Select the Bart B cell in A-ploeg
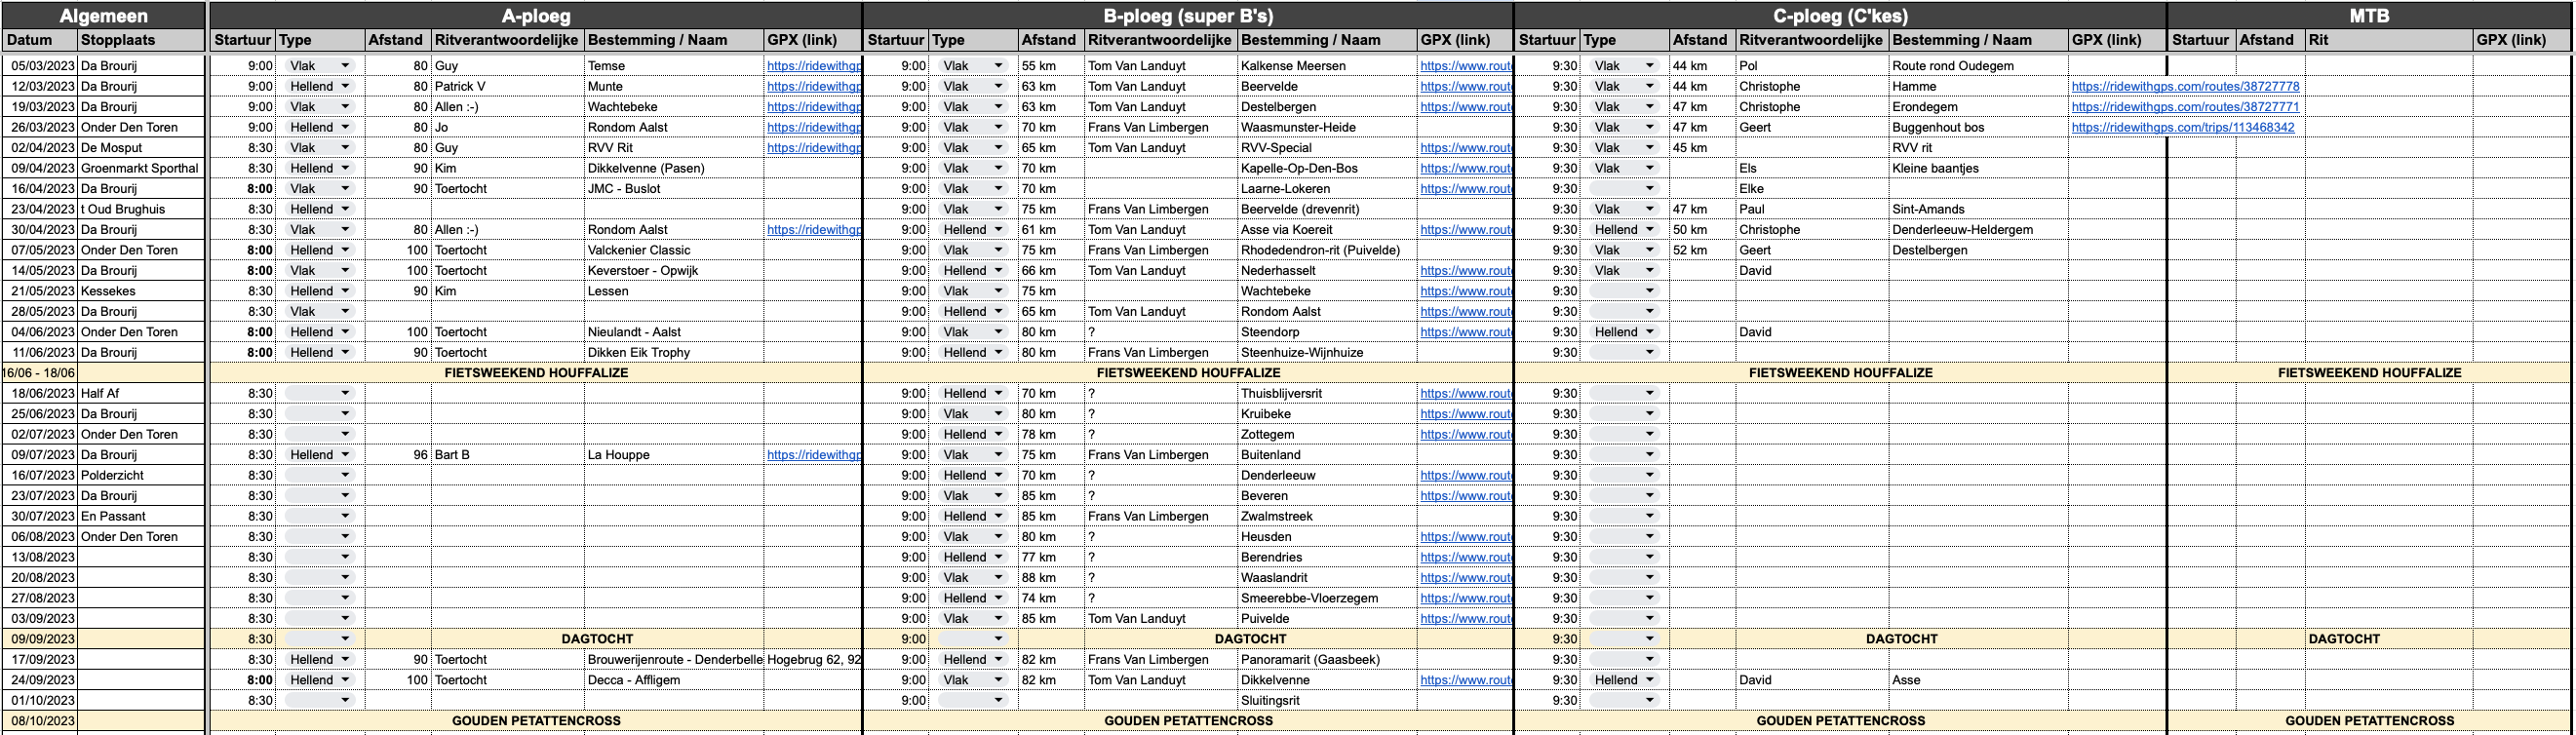Viewport: 2576px width, 735px height. [508, 455]
